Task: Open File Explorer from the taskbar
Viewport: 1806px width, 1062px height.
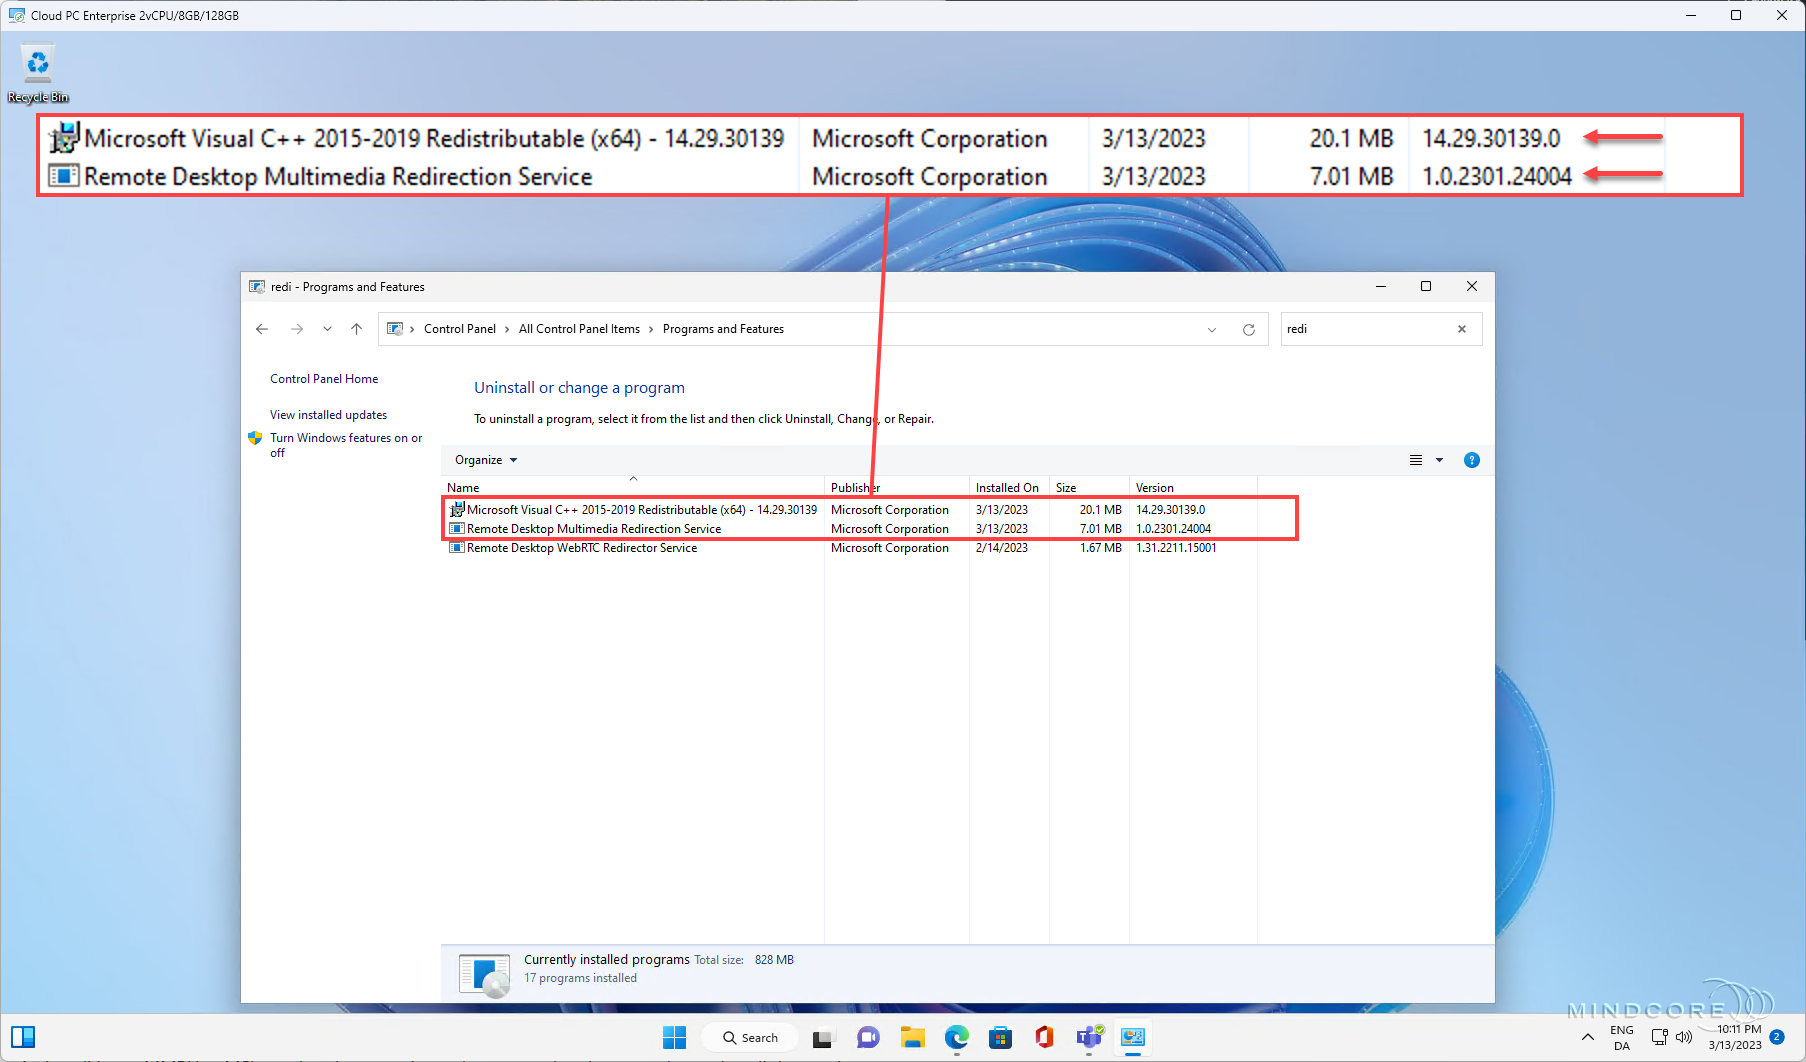Action: point(912,1038)
